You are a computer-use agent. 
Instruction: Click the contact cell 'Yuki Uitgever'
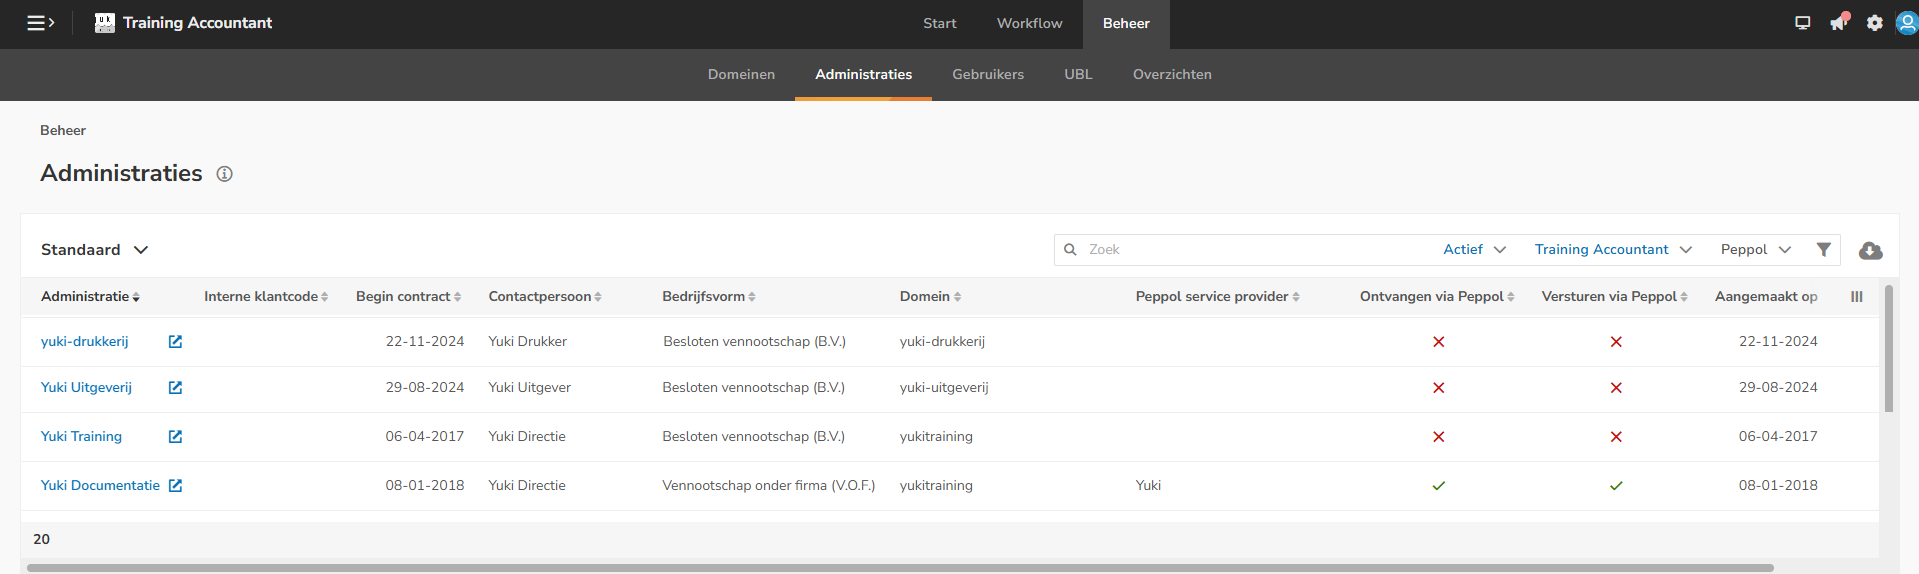[x=529, y=388]
